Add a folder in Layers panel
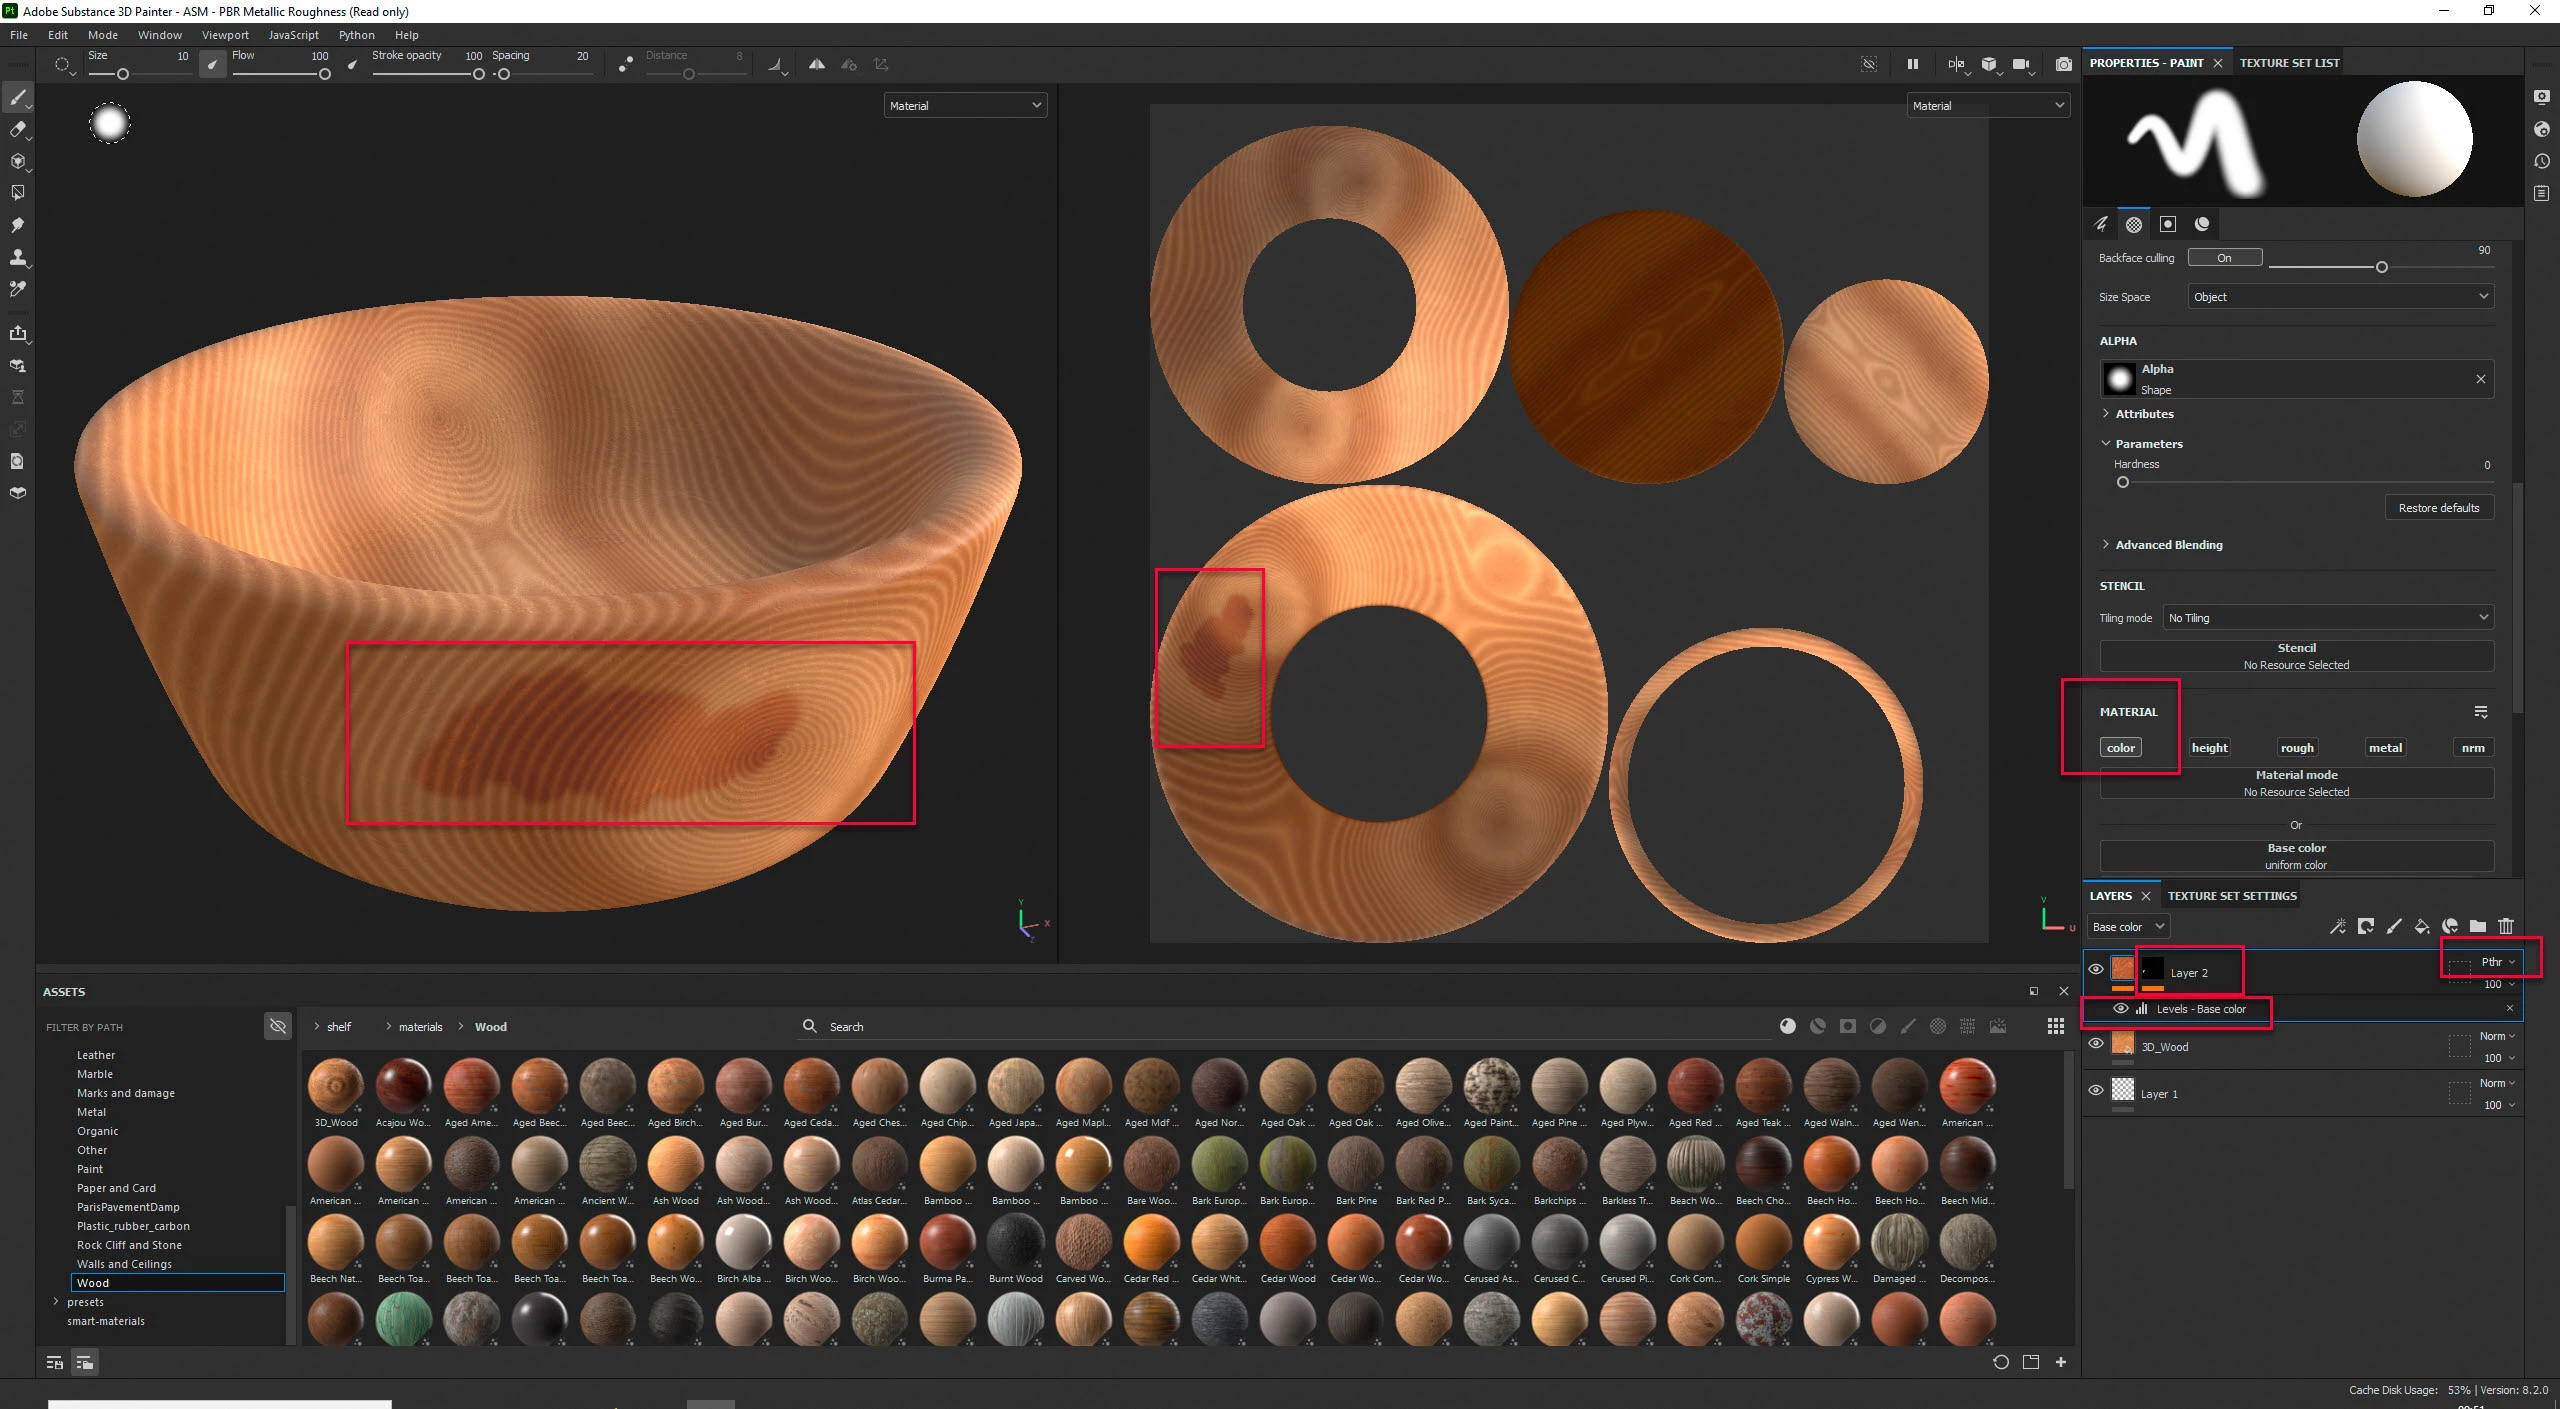The image size is (2560, 1409). pyautogui.click(x=2477, y=926)
